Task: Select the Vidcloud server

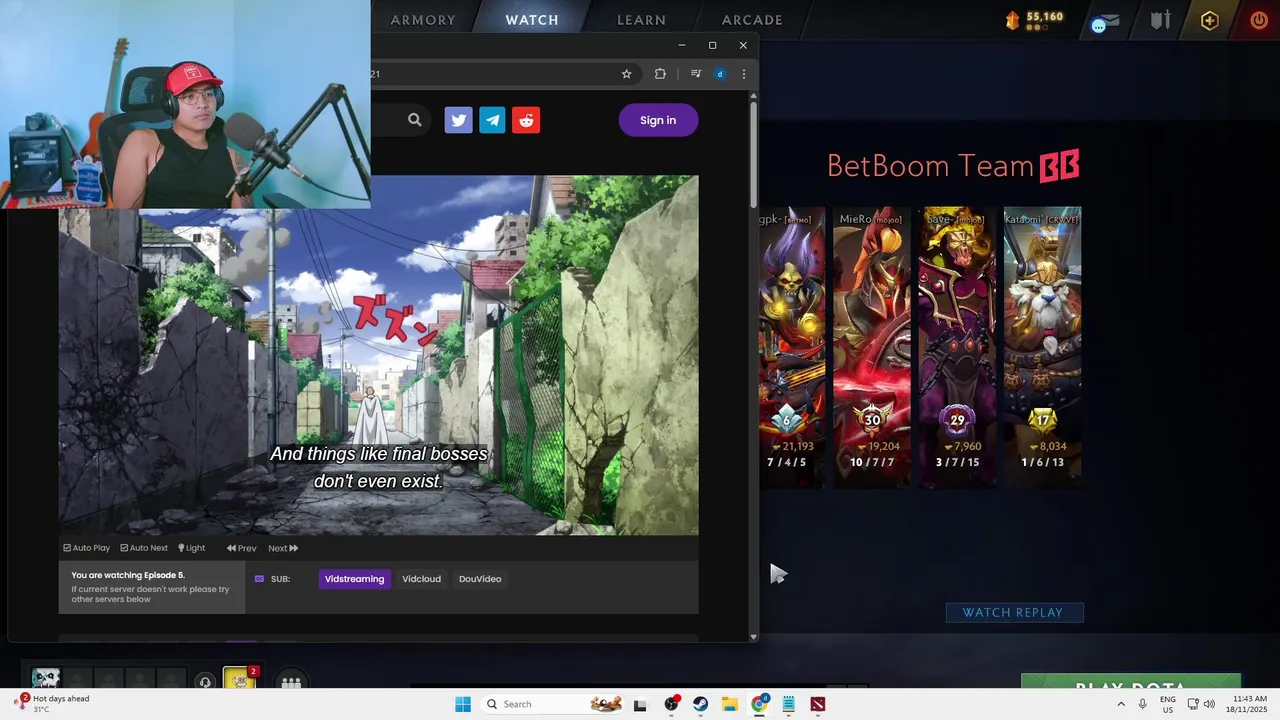Action: coord(421,579)
